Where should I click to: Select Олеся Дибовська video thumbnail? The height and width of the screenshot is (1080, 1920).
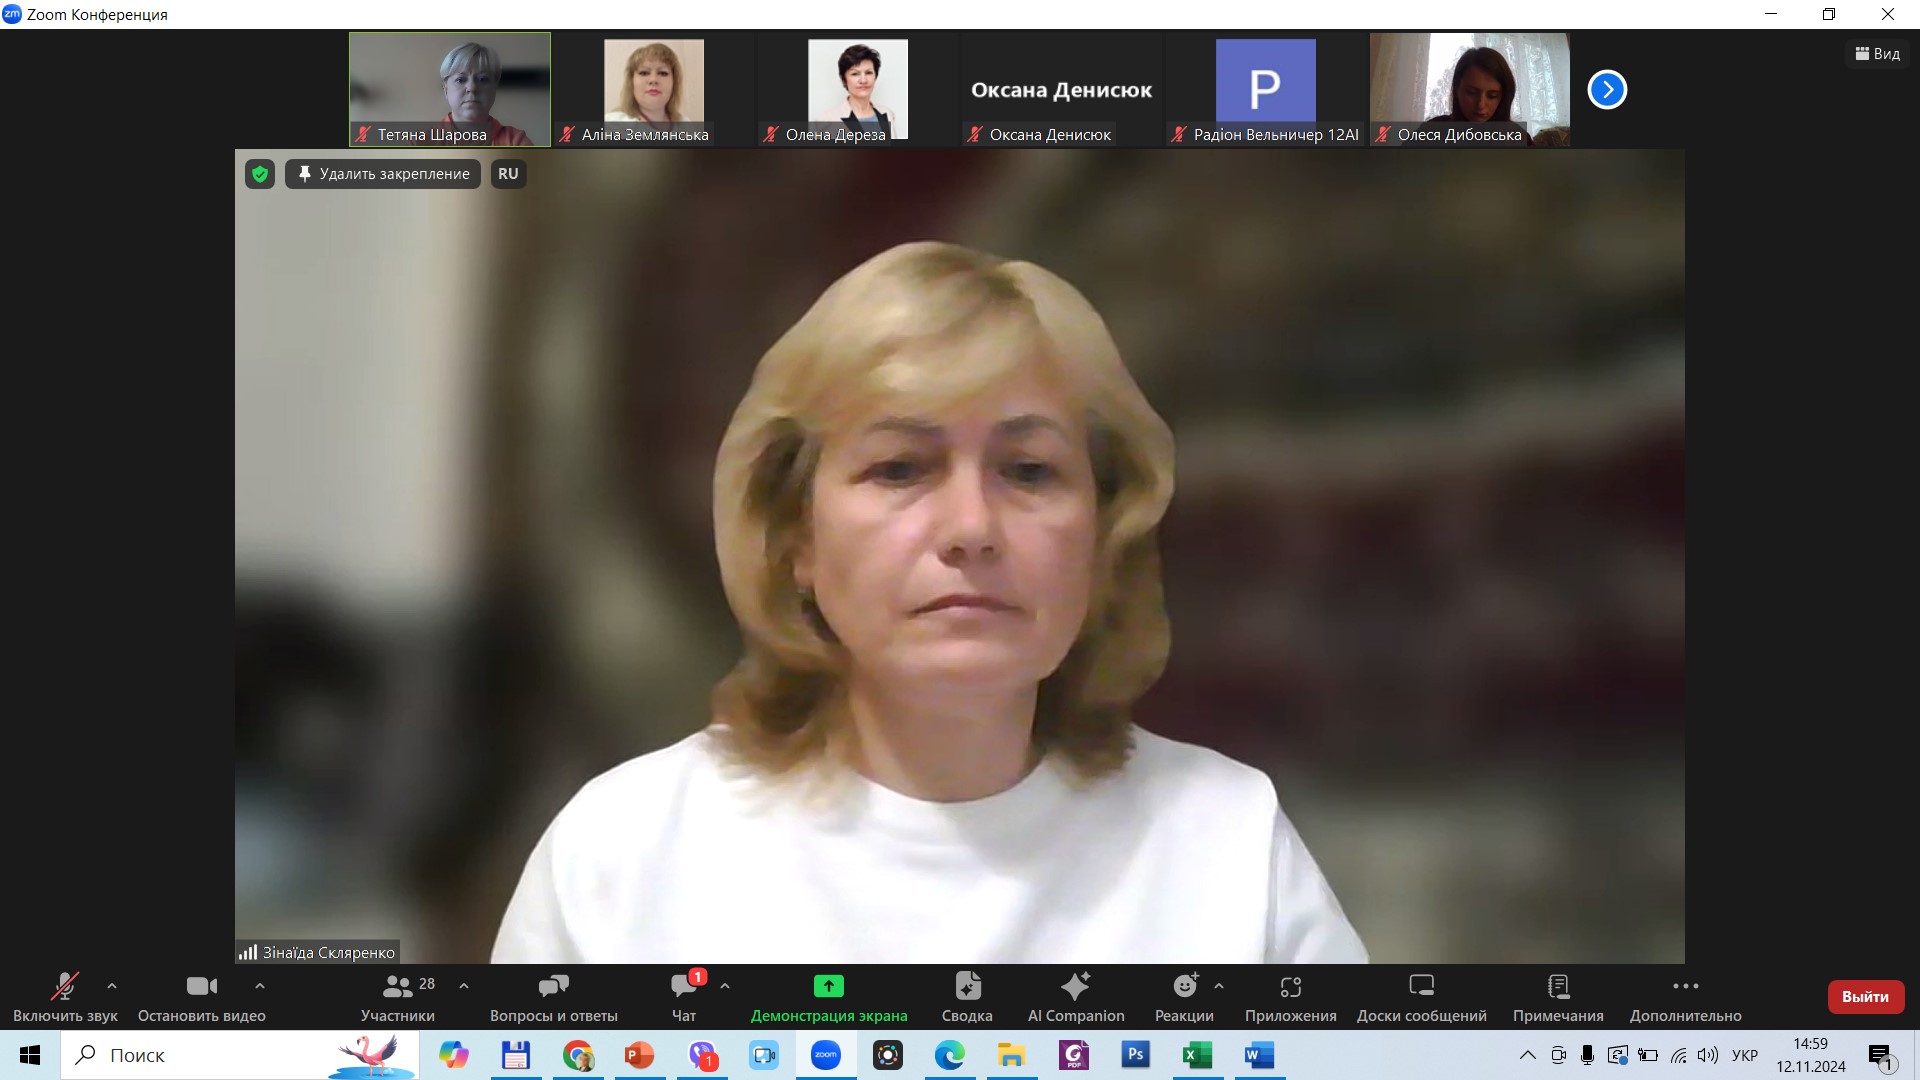[x=1469, y=85]
